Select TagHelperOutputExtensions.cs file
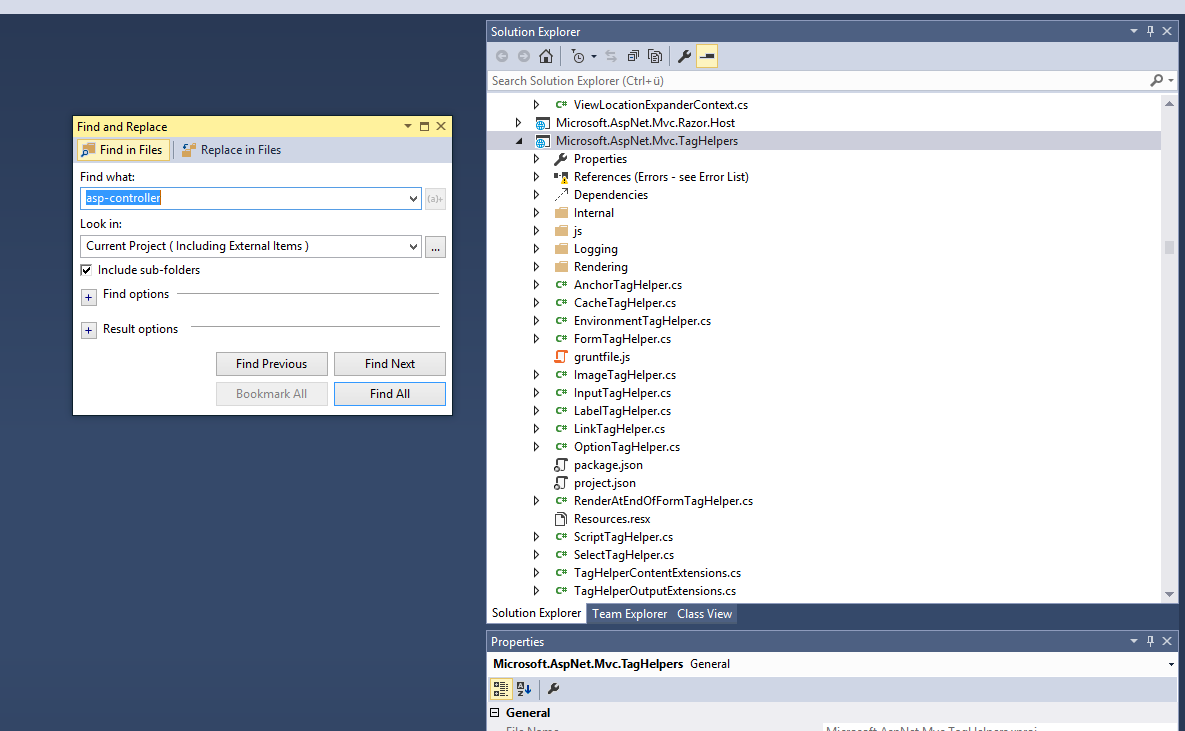 click(x=654, y=591)
